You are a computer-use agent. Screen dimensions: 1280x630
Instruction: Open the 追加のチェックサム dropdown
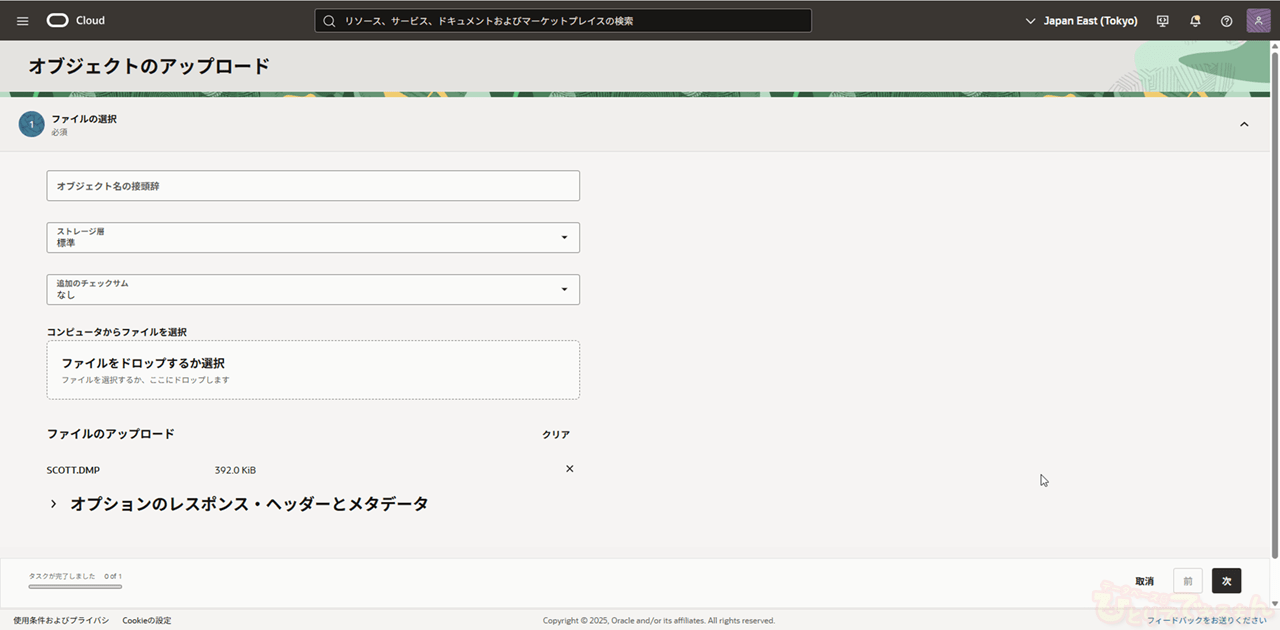(313, 290)
